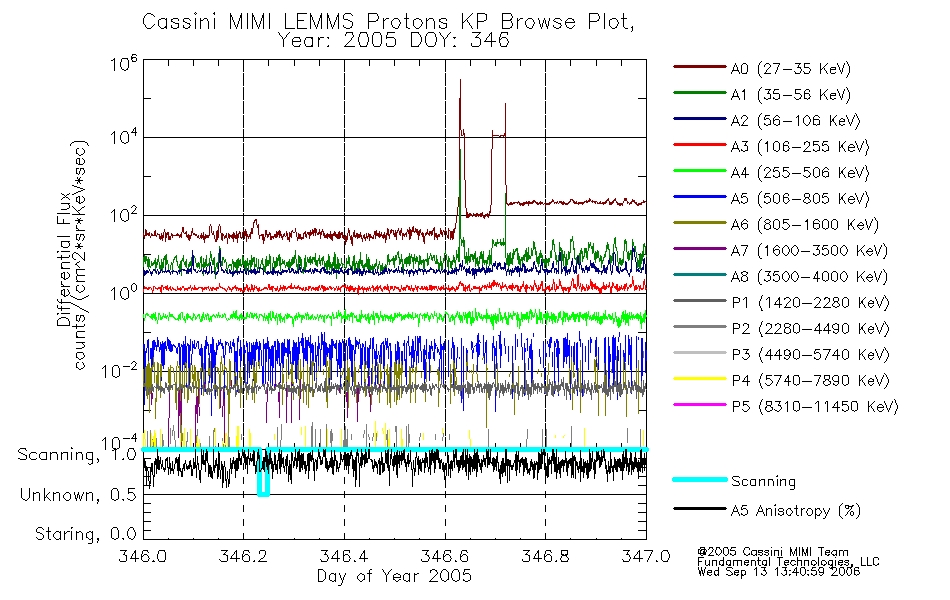
Task: Click the A8 (3500-4000 KeV) legend label
Action: coord(809,278)
